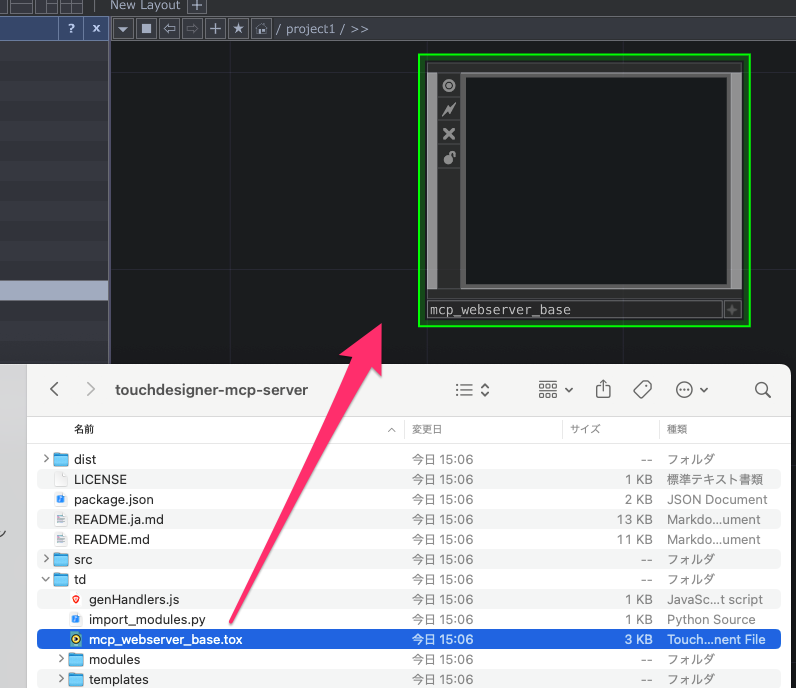Sort by the 名前 column header

[x=84, y=429]
